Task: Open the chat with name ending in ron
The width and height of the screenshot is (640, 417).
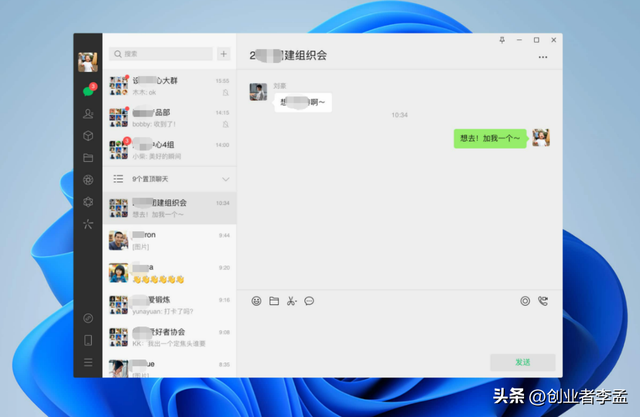Action: 169,240
